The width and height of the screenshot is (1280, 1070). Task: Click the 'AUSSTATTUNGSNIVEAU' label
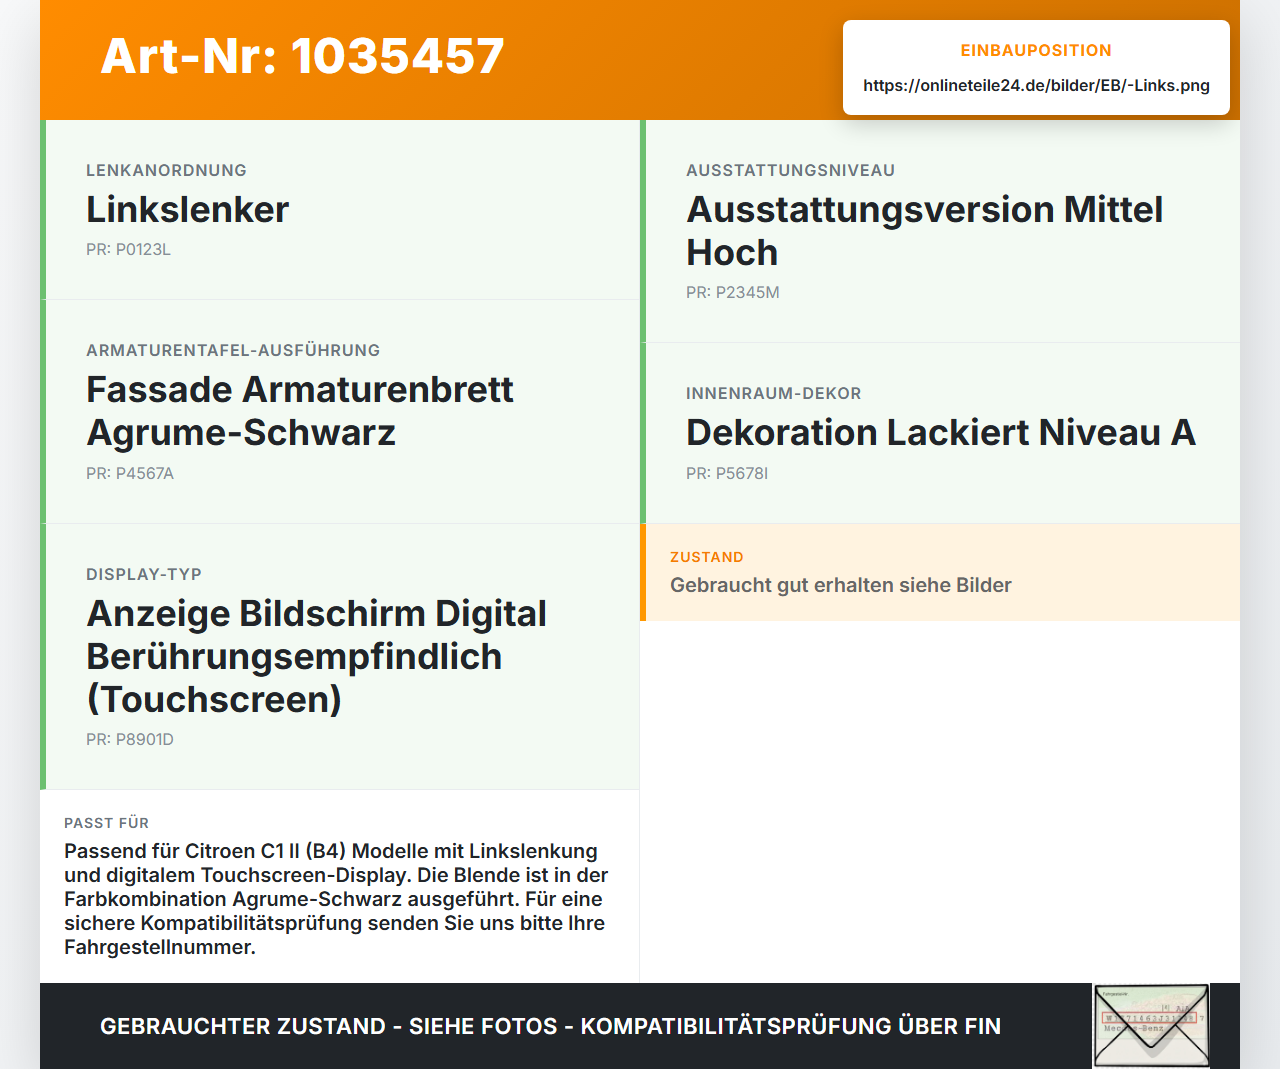point(790,170)
